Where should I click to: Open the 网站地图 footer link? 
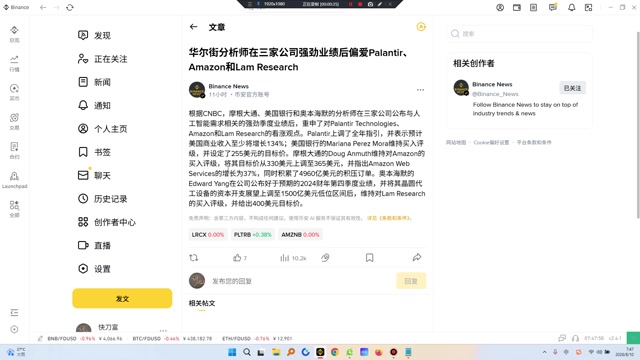pos(456,142)
